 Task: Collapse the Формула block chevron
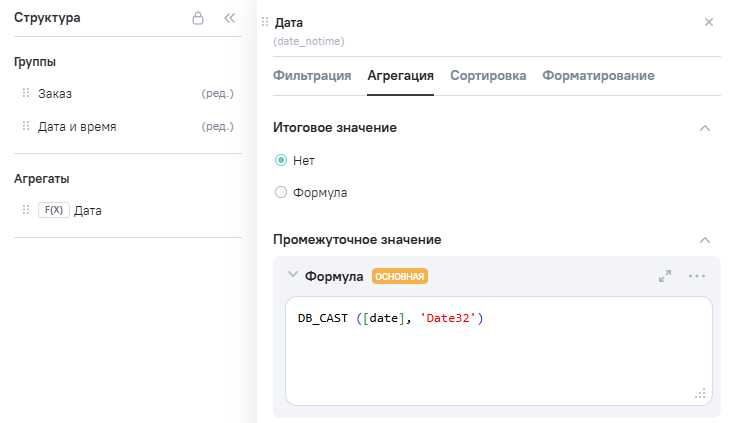[x=292, y=275]
